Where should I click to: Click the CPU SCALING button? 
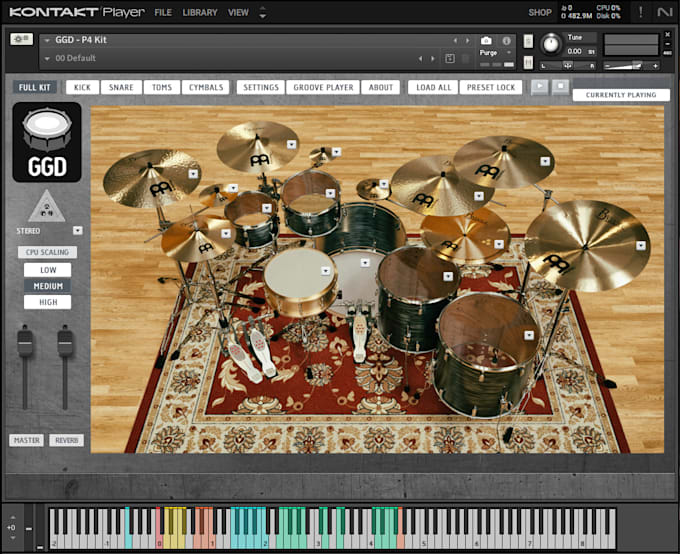coord(47,252)
